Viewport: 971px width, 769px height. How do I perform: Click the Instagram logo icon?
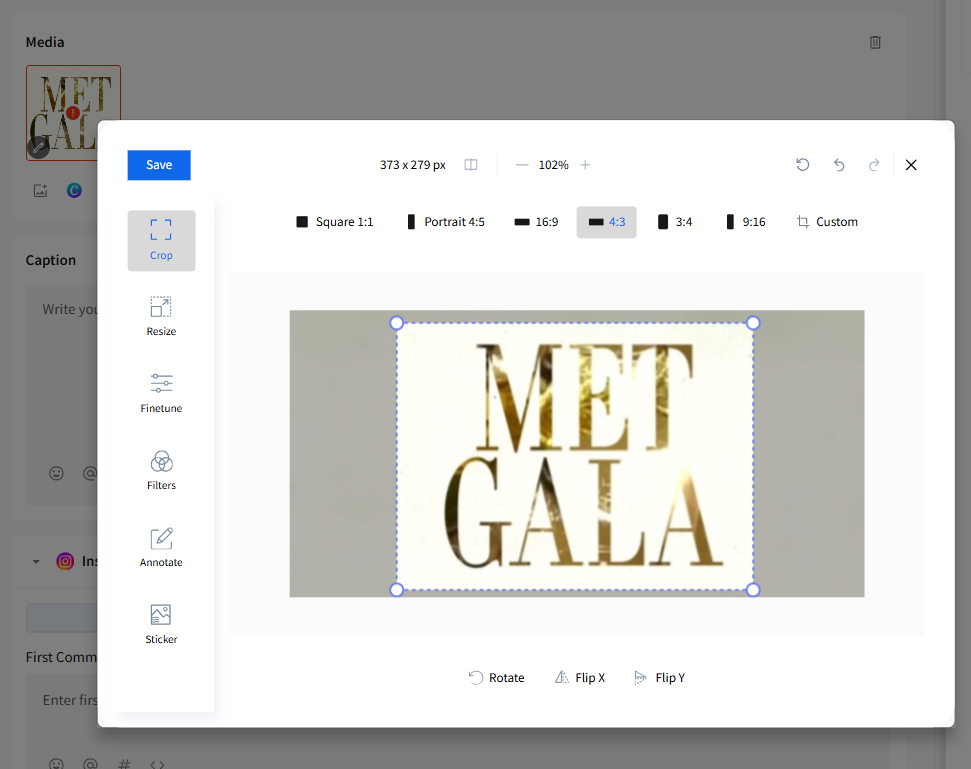(65, 561)
